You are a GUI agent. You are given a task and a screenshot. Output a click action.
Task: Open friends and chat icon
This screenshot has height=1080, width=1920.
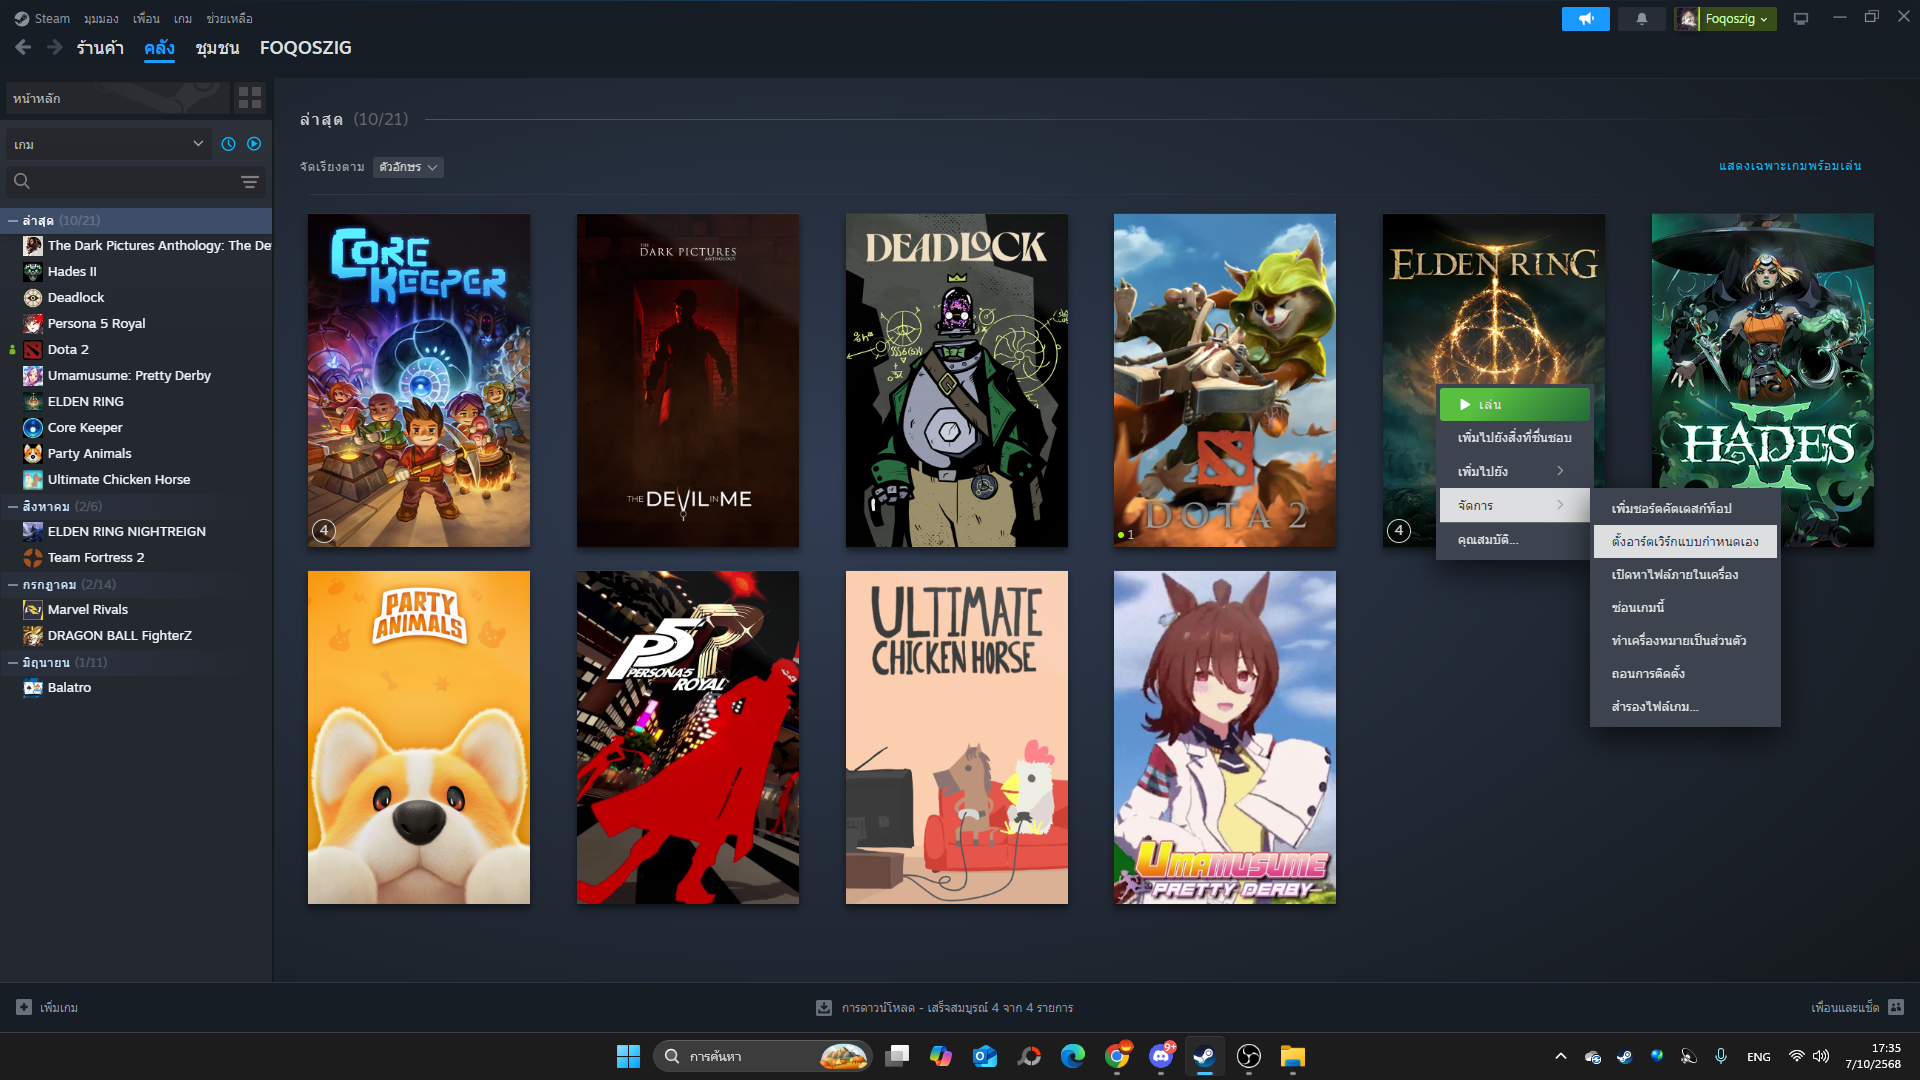(x=1896, y=1007)
